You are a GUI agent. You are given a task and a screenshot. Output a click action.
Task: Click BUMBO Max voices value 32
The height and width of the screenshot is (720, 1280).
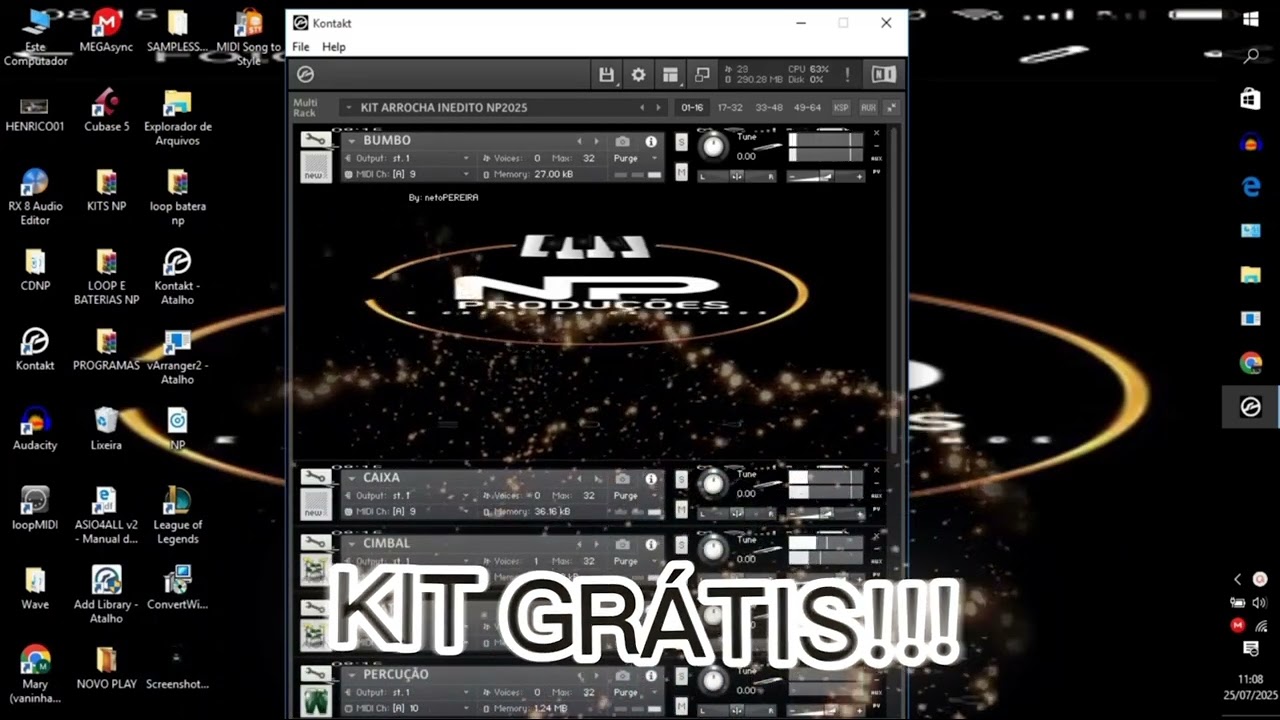click(x=589, y=158)
